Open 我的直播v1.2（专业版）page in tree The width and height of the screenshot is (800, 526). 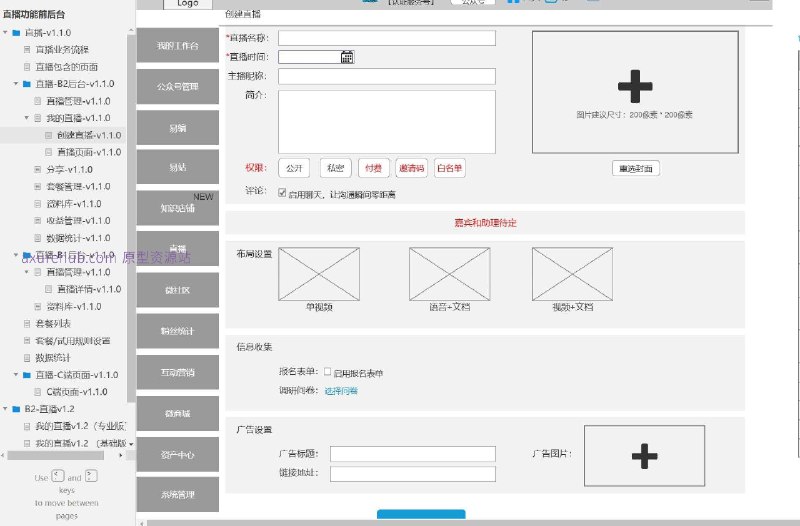click(80, 426)
